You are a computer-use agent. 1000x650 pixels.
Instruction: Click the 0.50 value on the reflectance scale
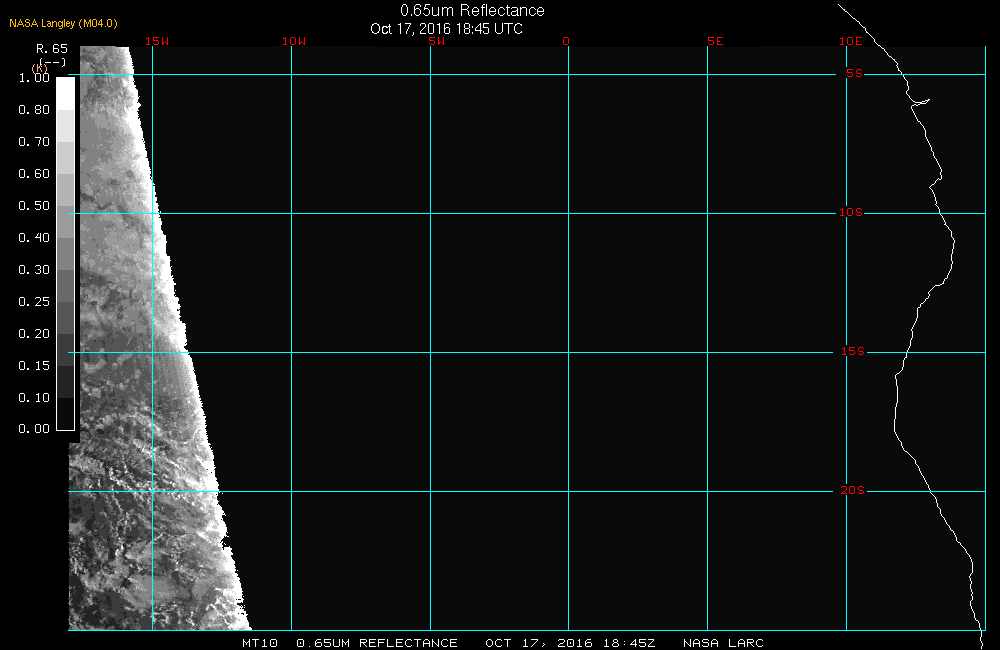coord(34,206)
